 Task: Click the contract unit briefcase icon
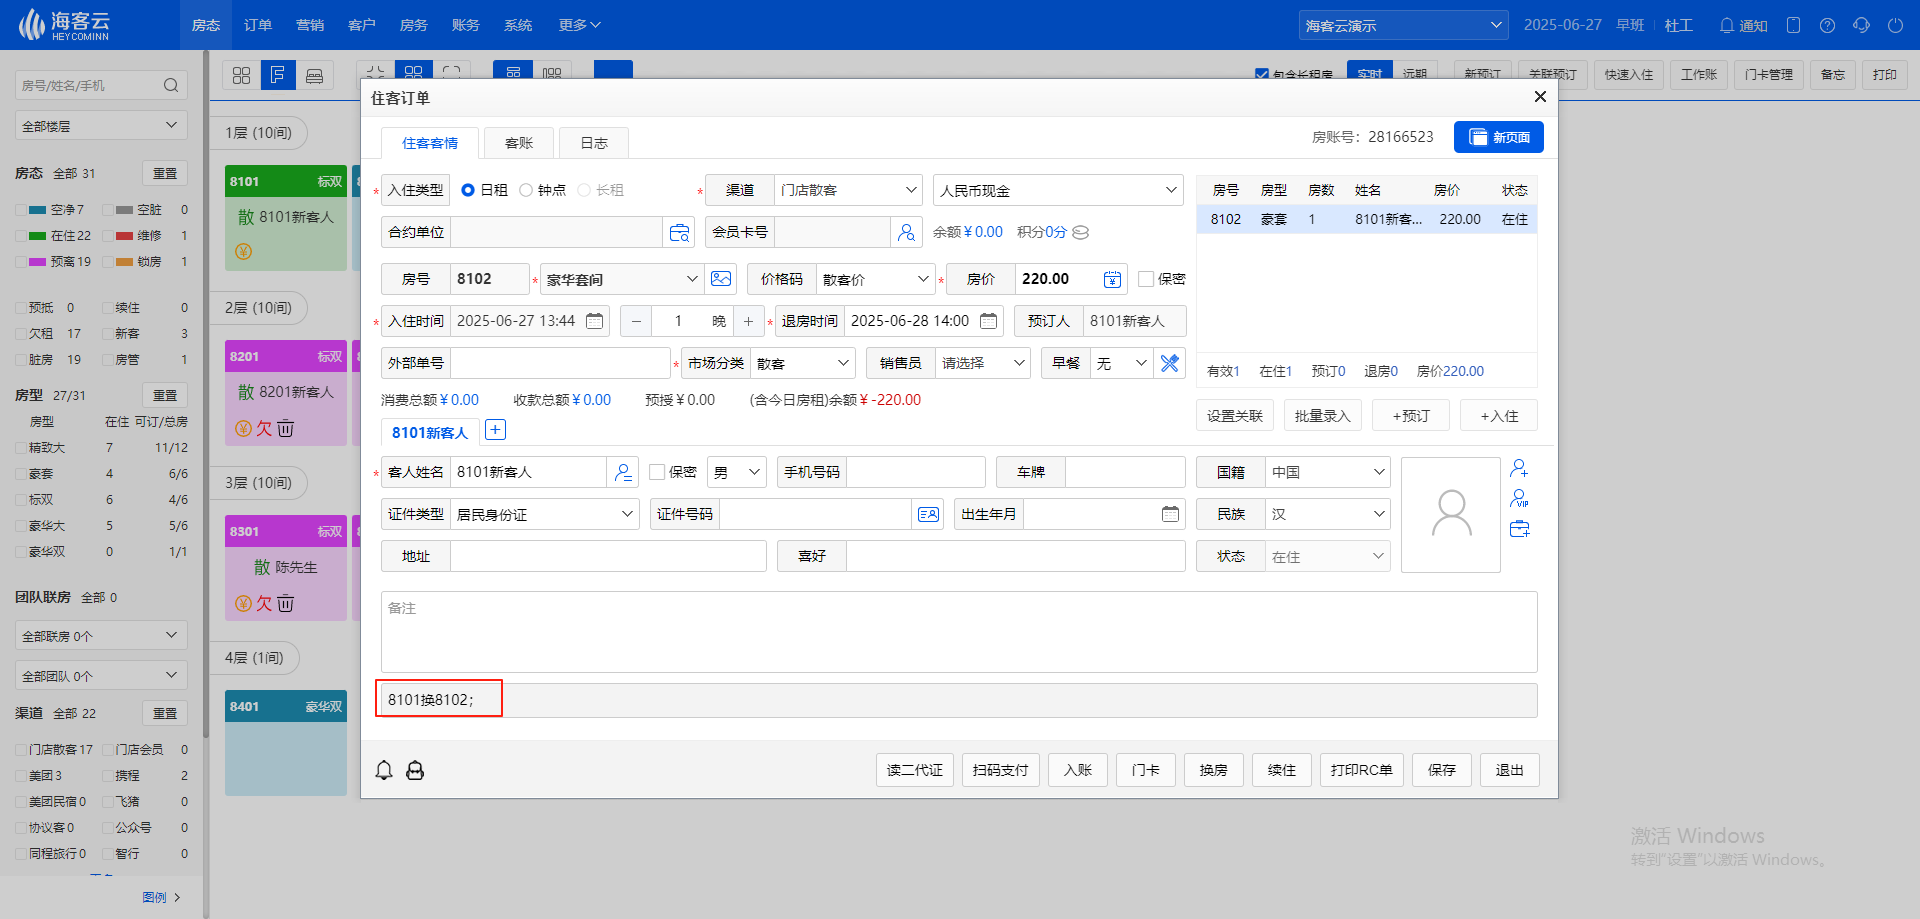point(679,232)
